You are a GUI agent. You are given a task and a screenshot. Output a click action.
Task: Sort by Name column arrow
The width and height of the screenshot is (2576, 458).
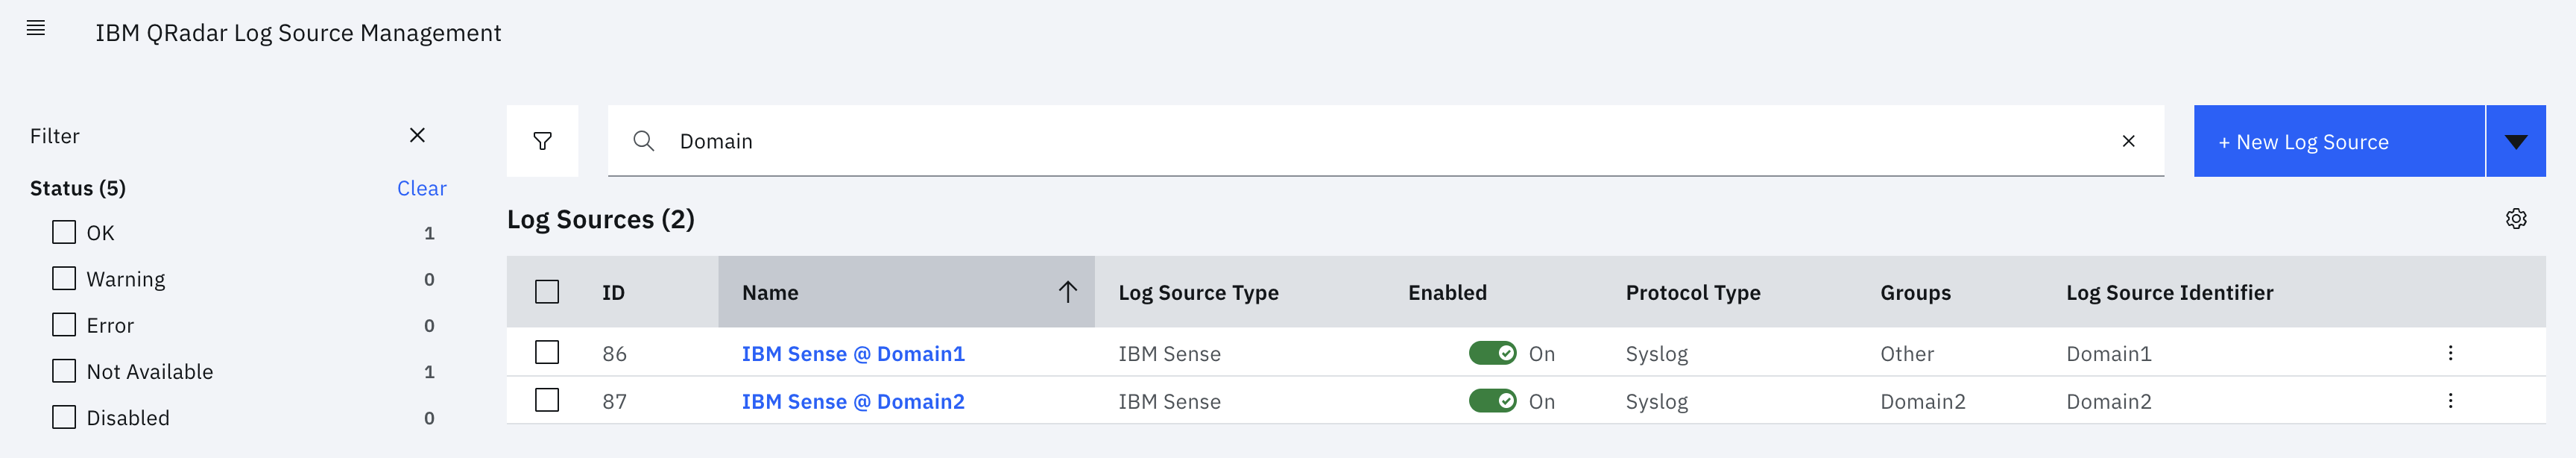click(x=1067, y=292)
